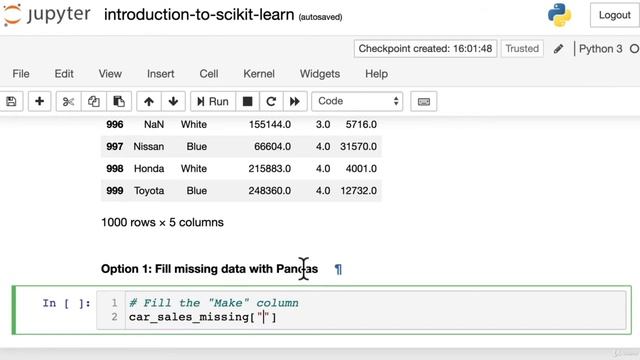Cut selected cells with scissors icon
The height and width of the screenshot is (360, 640).
click(x=69, y=101)
